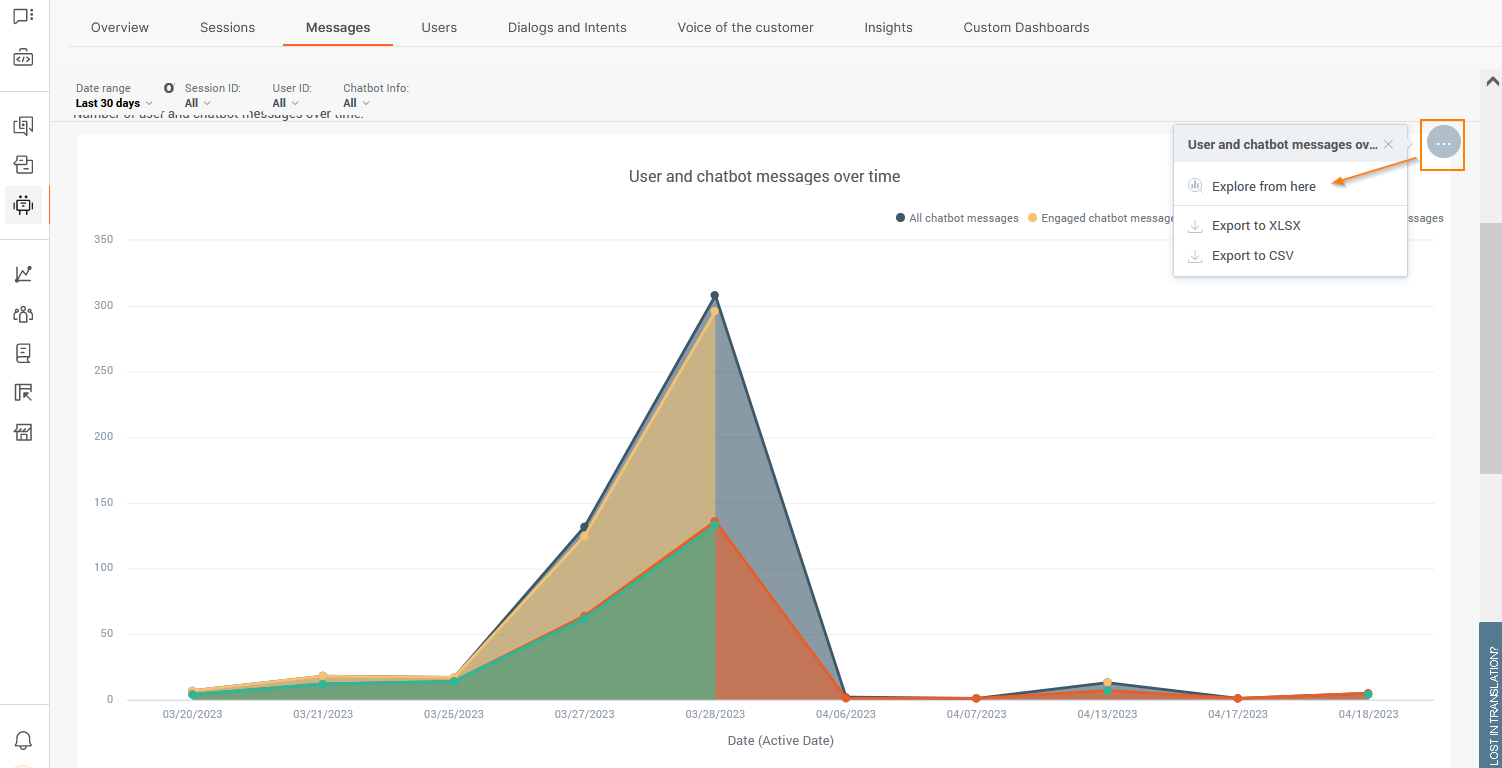Choose Export to CSV from the menu
The height and width of the screenshot is (768, 1502).
tap(1252, 255)
